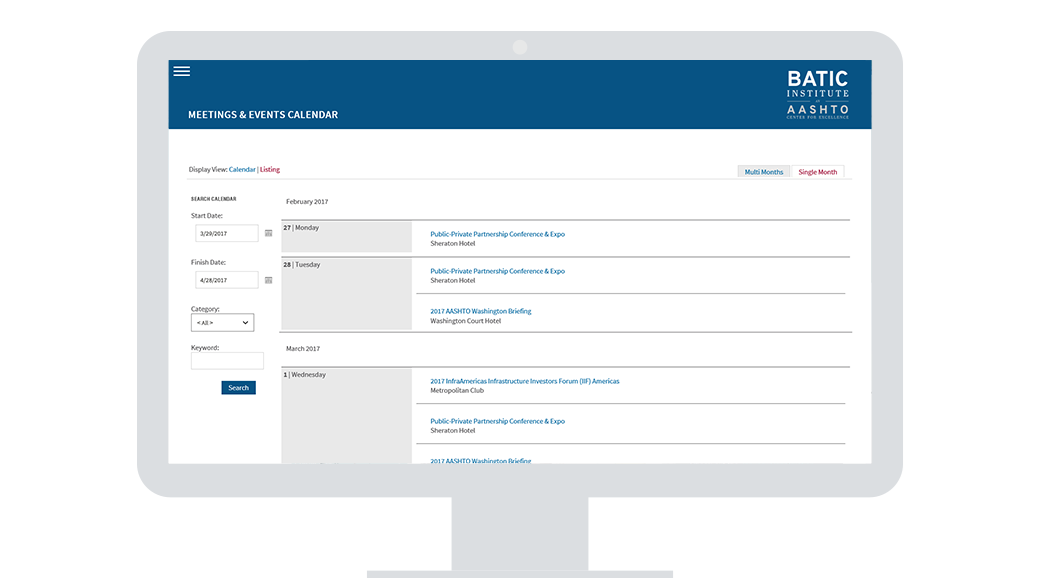Focus the Start Date text field
The width and height of the screenshot is (1040, 587).
(x=226, y=233)
